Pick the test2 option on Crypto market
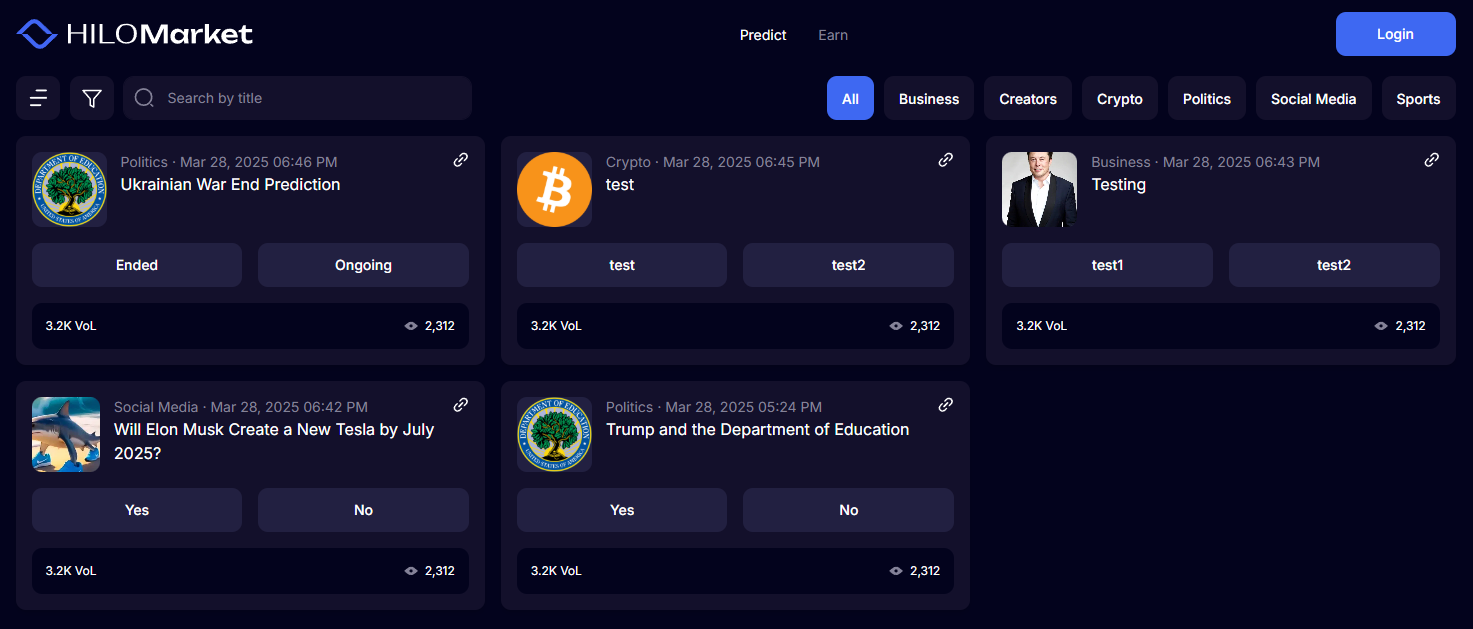Image resolution: width=1473 pixels, height=629 pixels. point(848,265)
